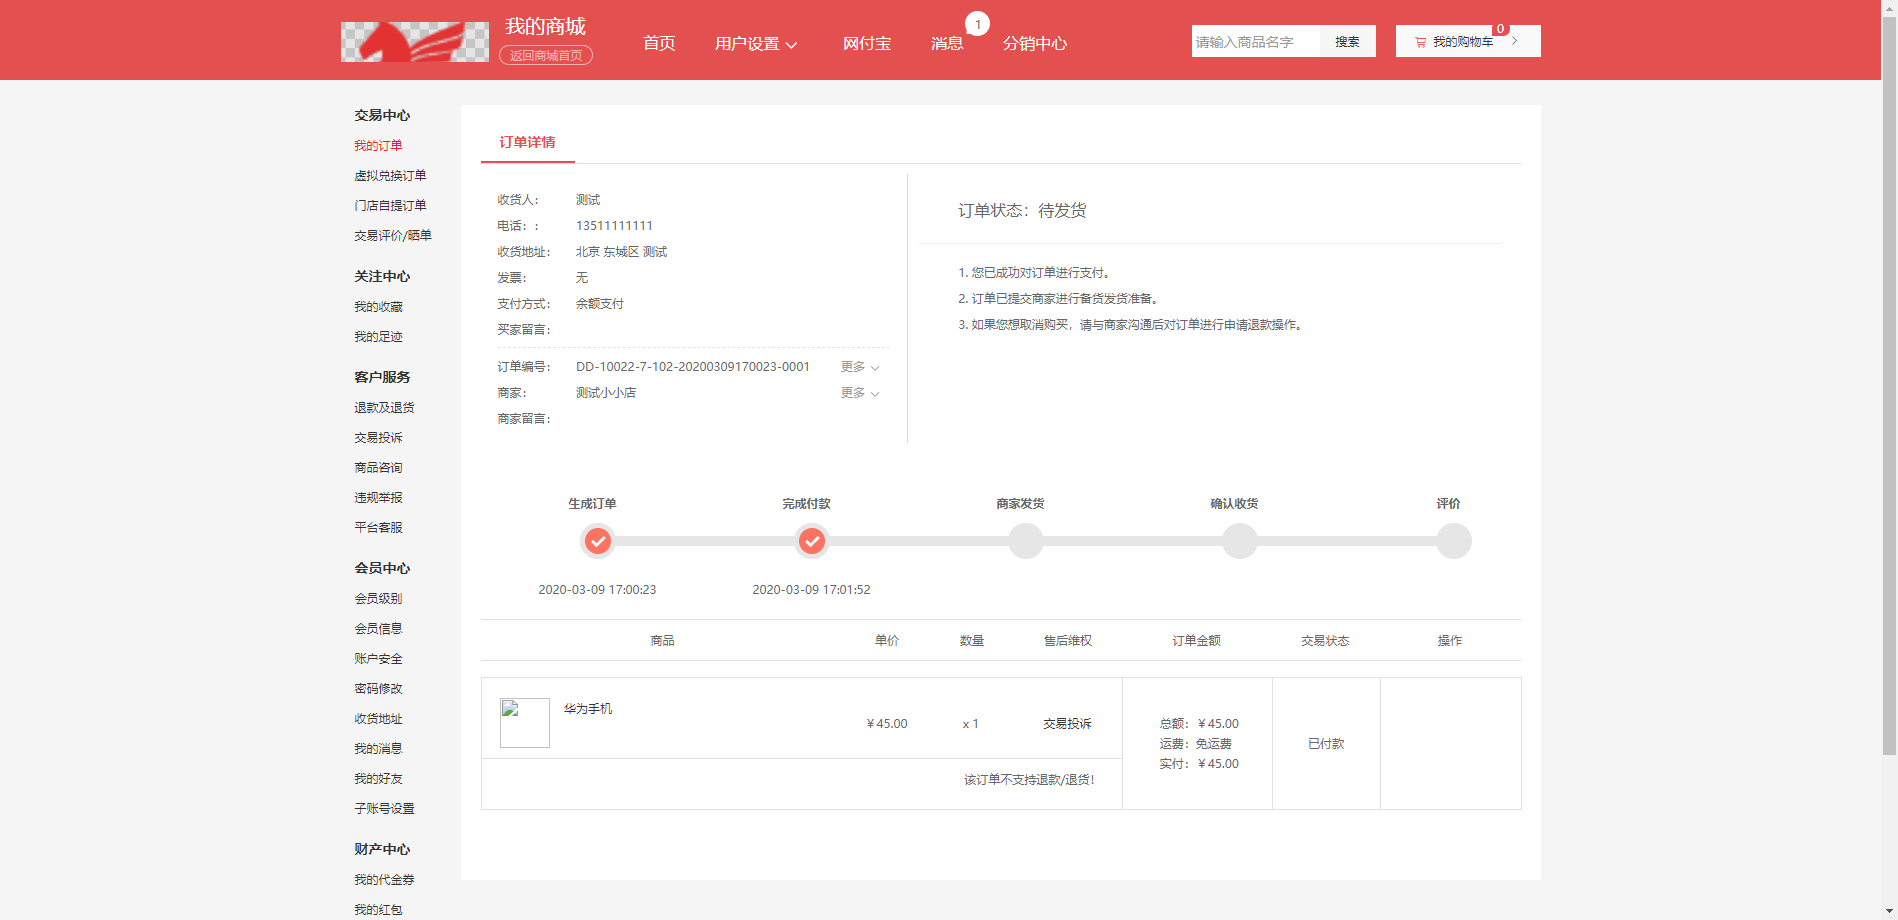Open 我的好友 in the sidebar

[x=378, y=779]
